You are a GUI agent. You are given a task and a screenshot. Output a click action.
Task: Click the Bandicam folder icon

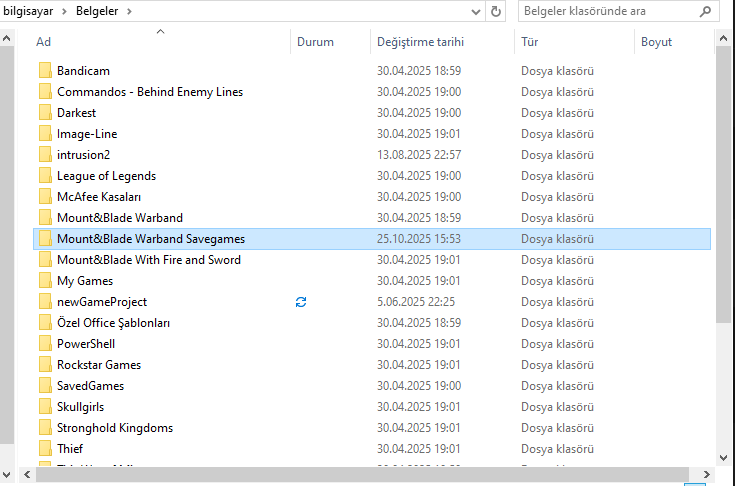45,71
